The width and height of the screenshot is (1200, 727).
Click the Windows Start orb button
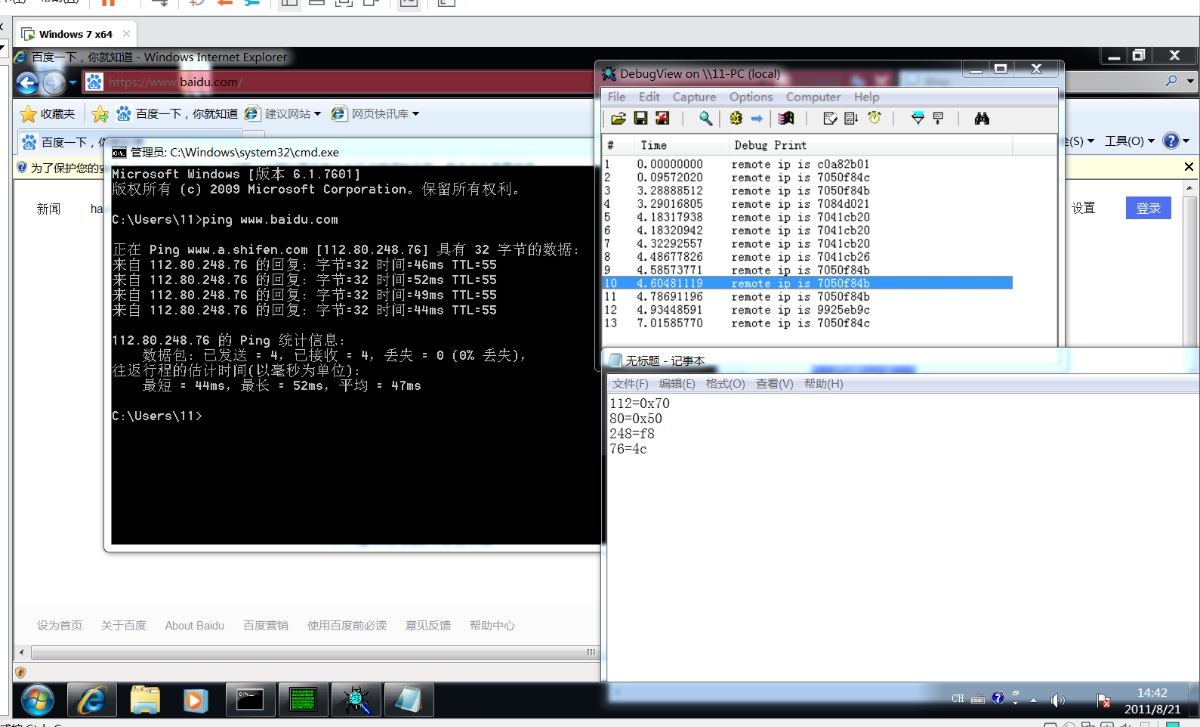(x=37, y=699)
